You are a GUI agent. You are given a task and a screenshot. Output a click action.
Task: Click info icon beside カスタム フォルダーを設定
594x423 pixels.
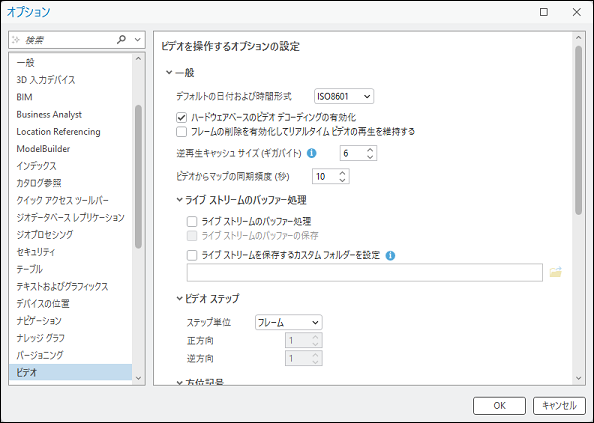(x=390, y=256)
